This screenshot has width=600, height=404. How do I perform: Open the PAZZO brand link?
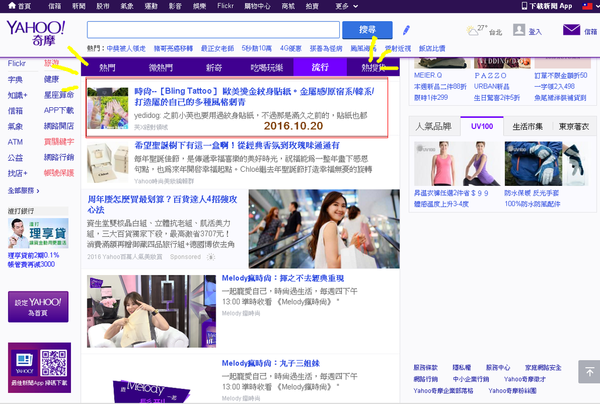490,76
